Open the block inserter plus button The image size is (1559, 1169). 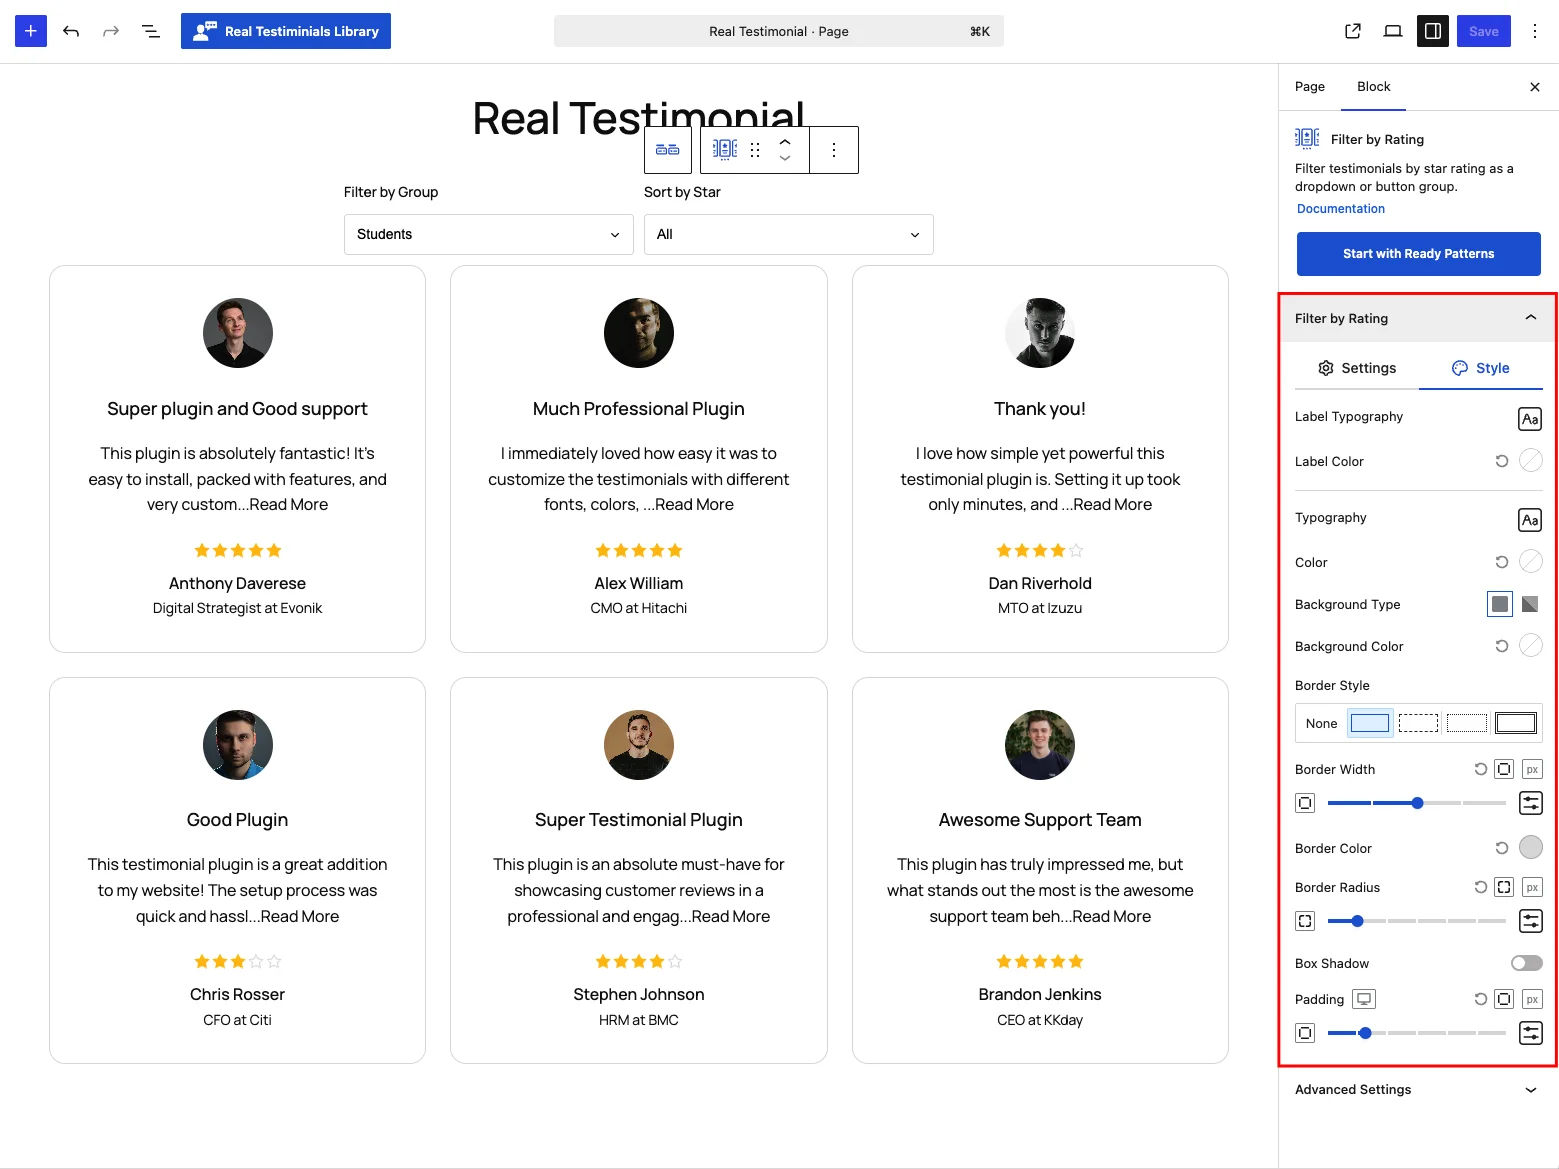[31, 31]
